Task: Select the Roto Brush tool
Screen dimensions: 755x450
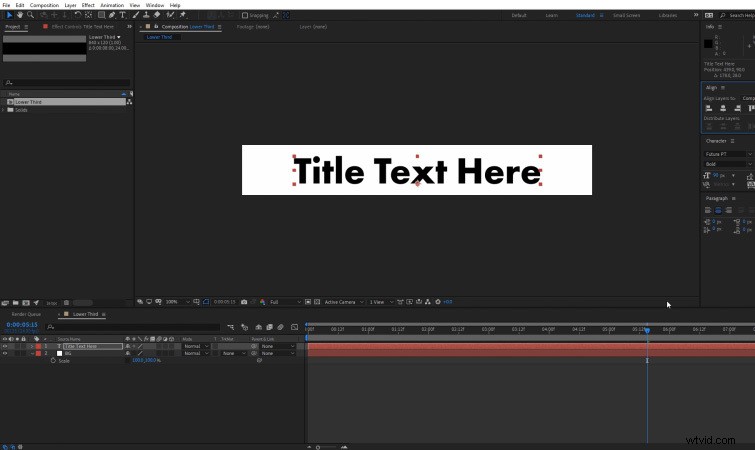Action: [x=170, y=15]
